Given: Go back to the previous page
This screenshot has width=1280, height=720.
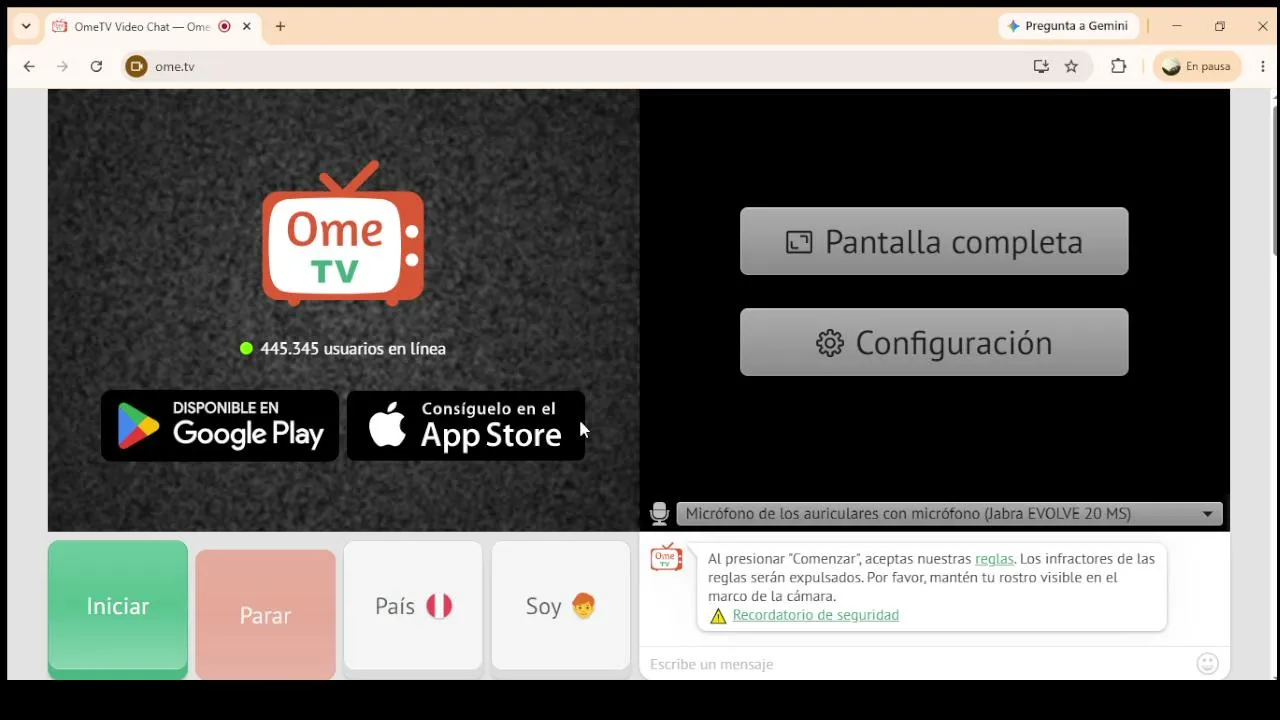Looking at the screenshot, I should tap(29, 66).
